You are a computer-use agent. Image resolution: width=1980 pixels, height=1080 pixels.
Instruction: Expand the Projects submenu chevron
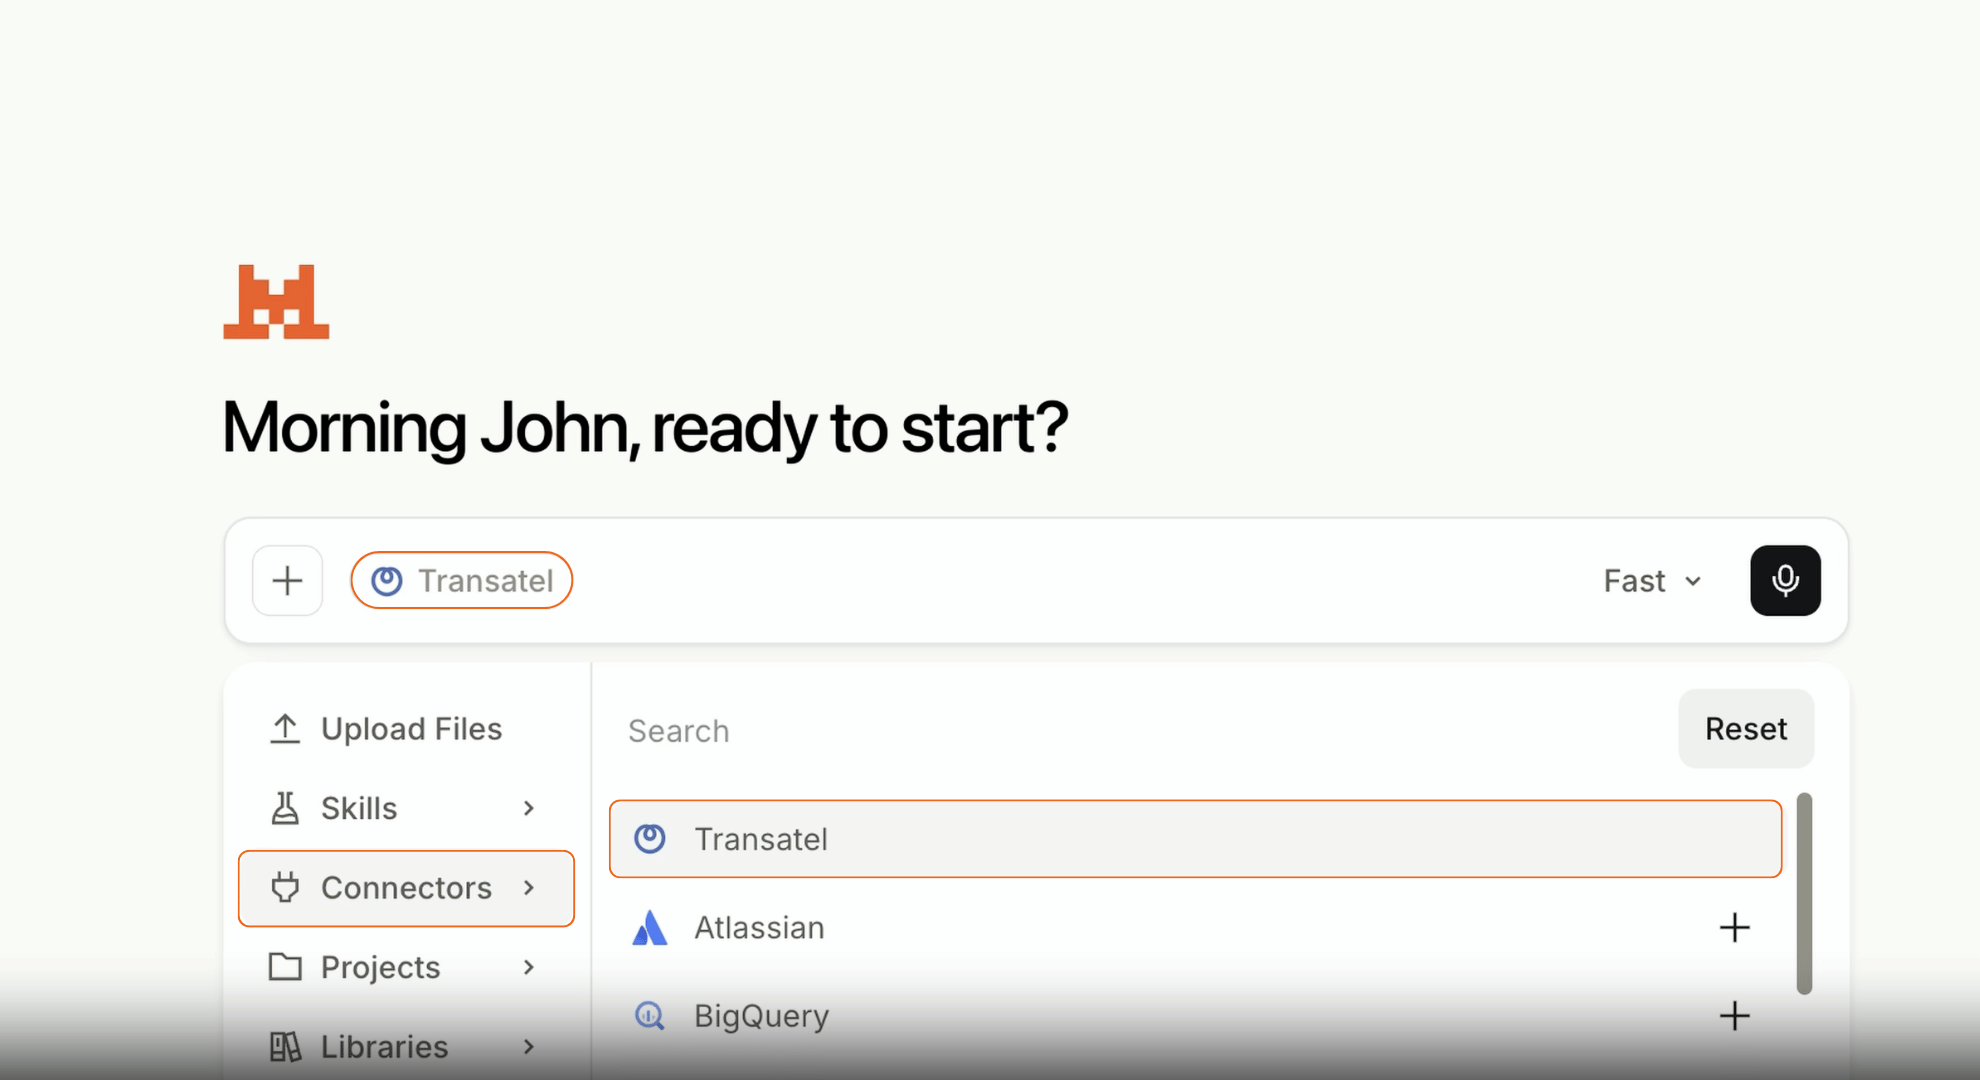(529, 967)
